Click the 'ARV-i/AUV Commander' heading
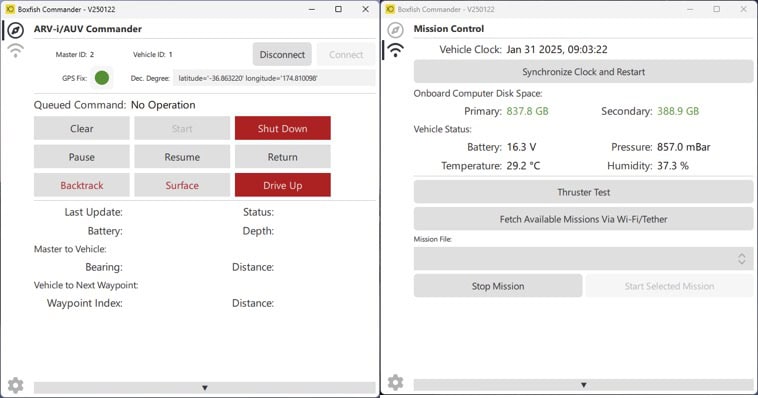Image resolution: width=758 pixels, height=398 pixels. 87,29
